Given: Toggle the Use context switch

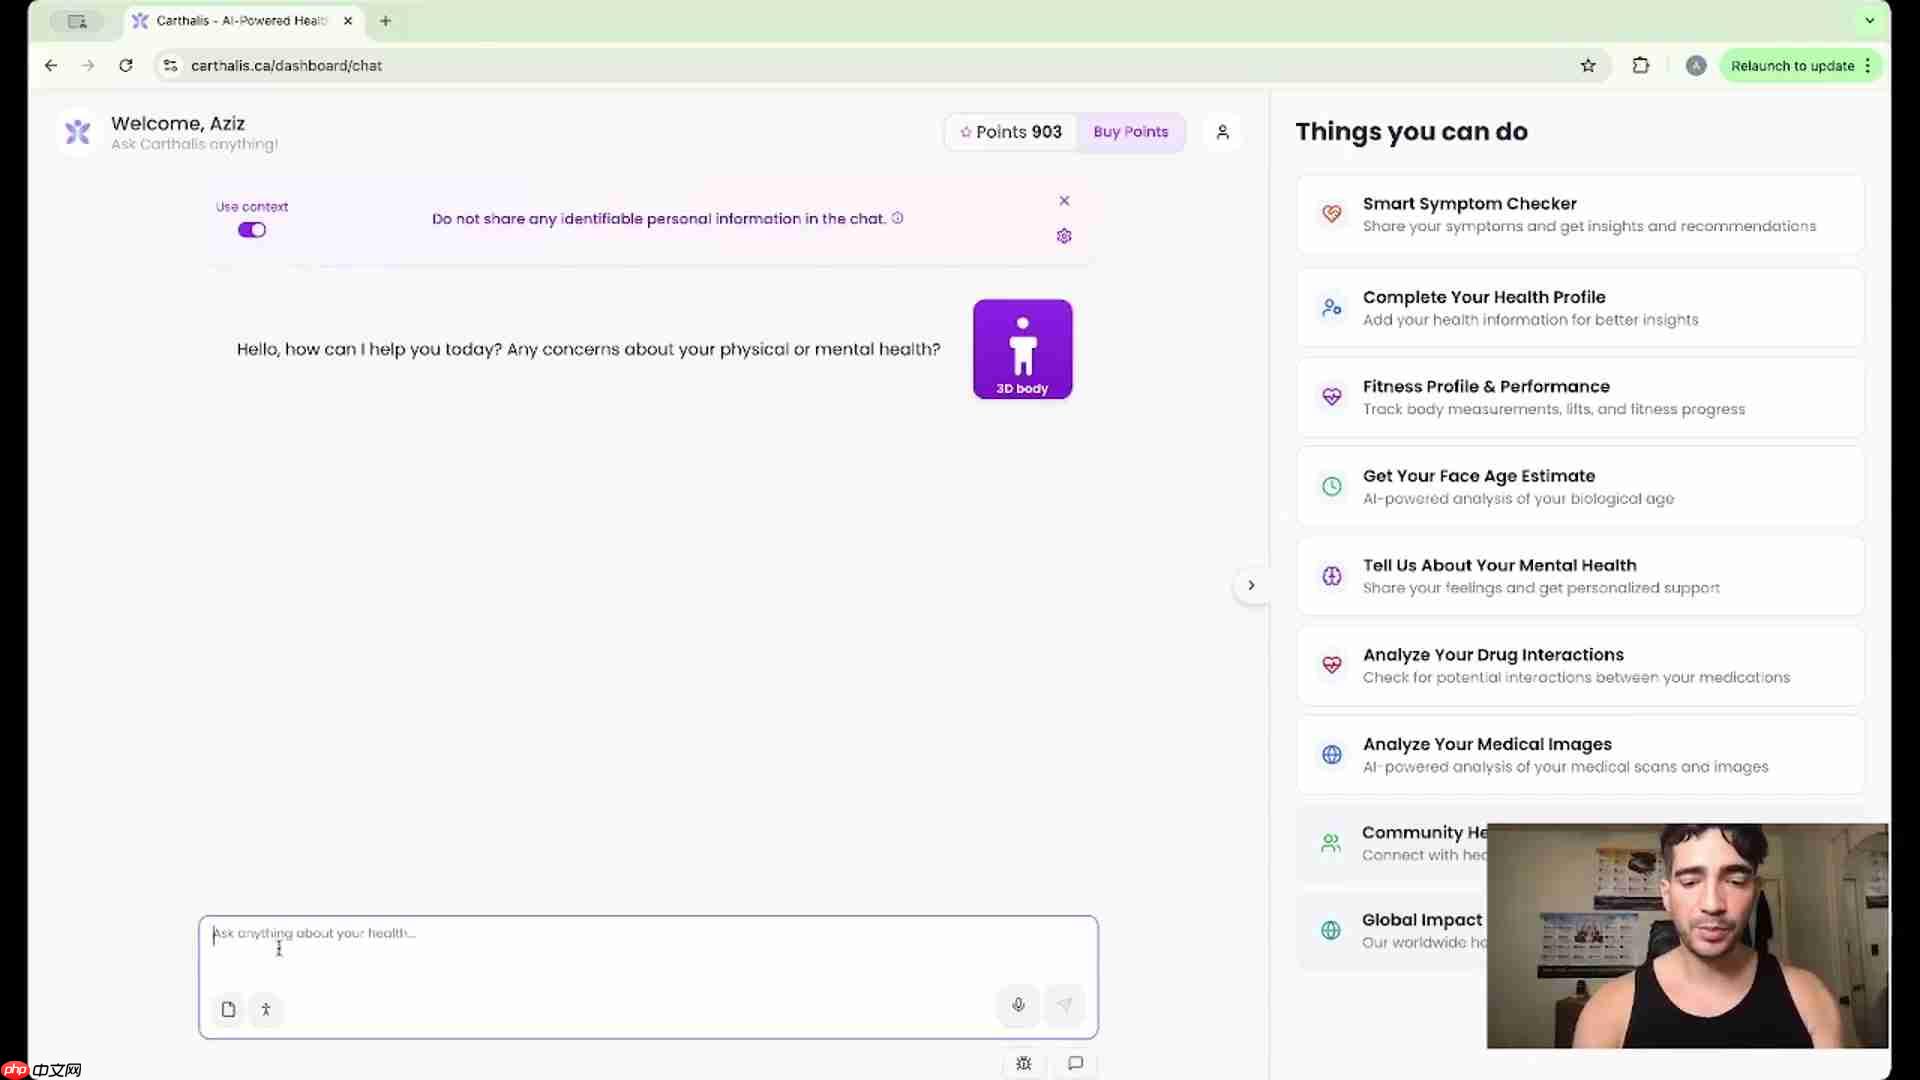Looking at the screenshot, I should (x=252, y=230).
